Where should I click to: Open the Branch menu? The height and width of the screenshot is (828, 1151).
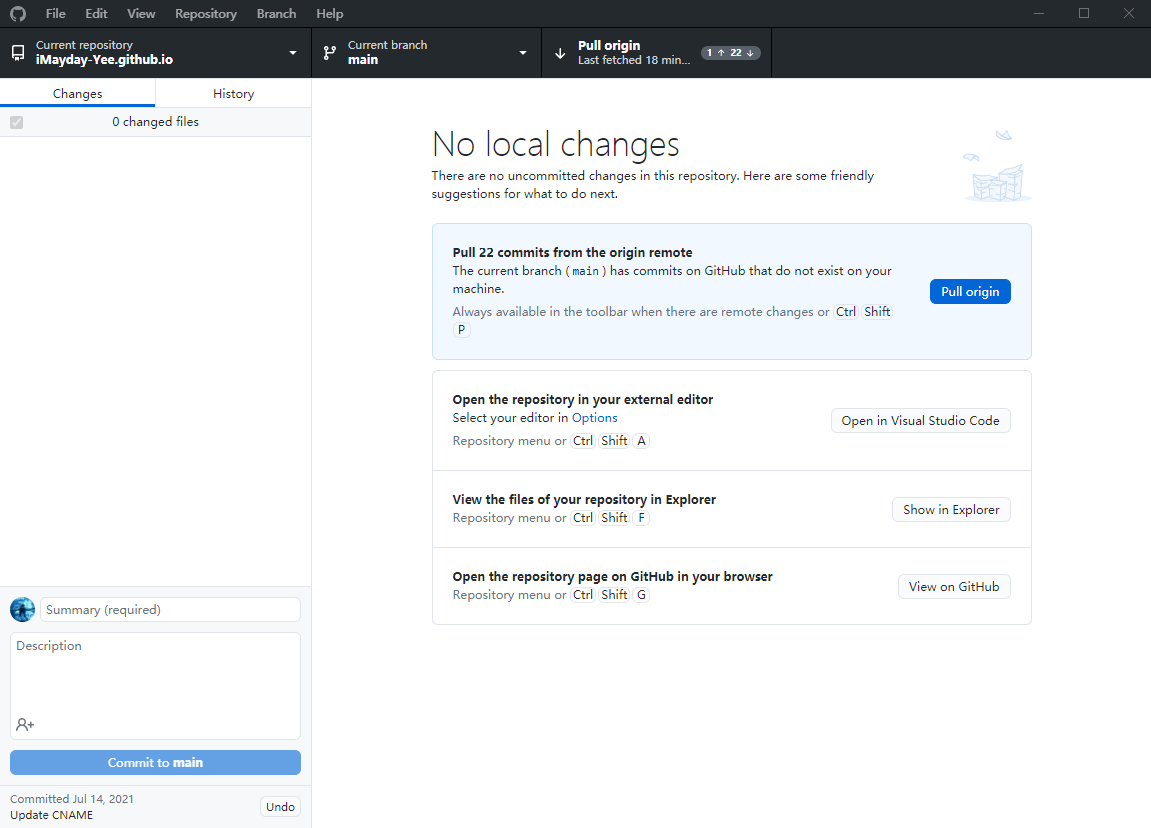tap(277, 14)
